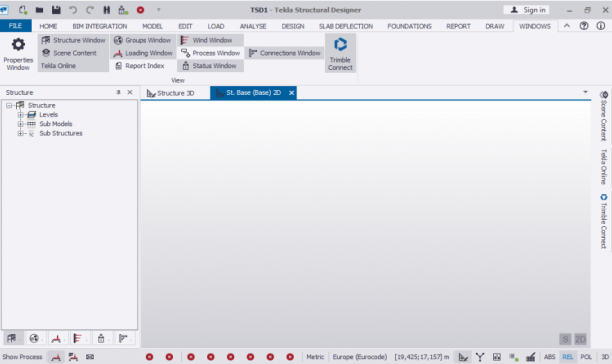
Task: Click the Information circle icon beside Help
Action: coord(601,26)
